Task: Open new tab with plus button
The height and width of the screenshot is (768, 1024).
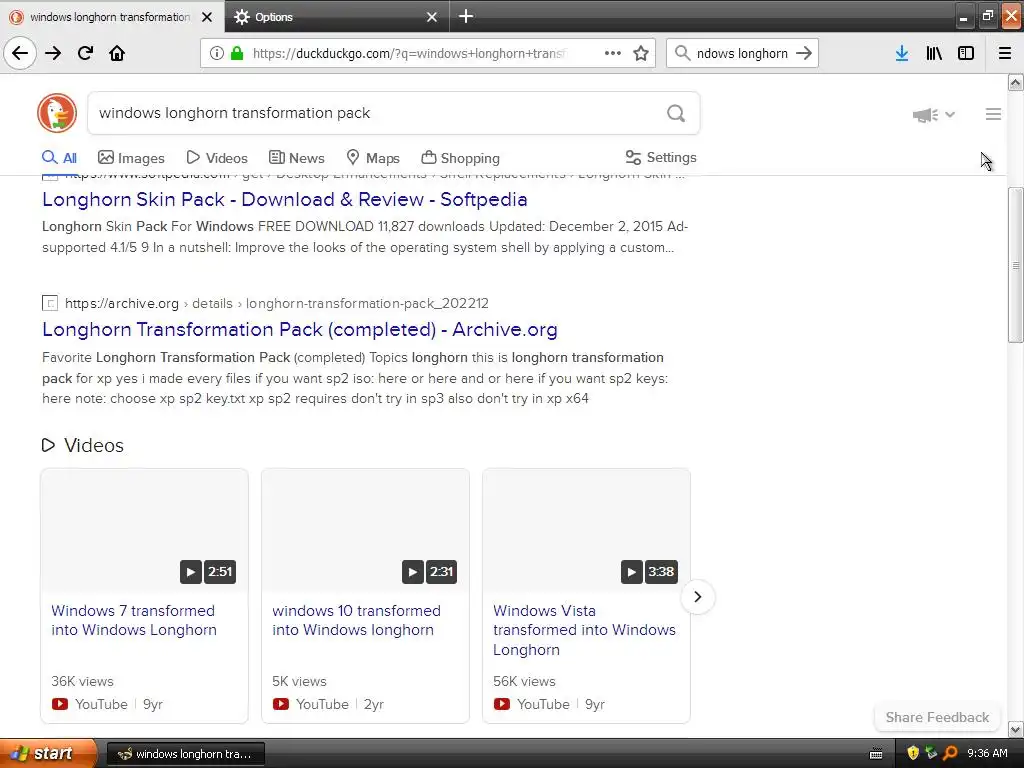Action: point(466,16)
